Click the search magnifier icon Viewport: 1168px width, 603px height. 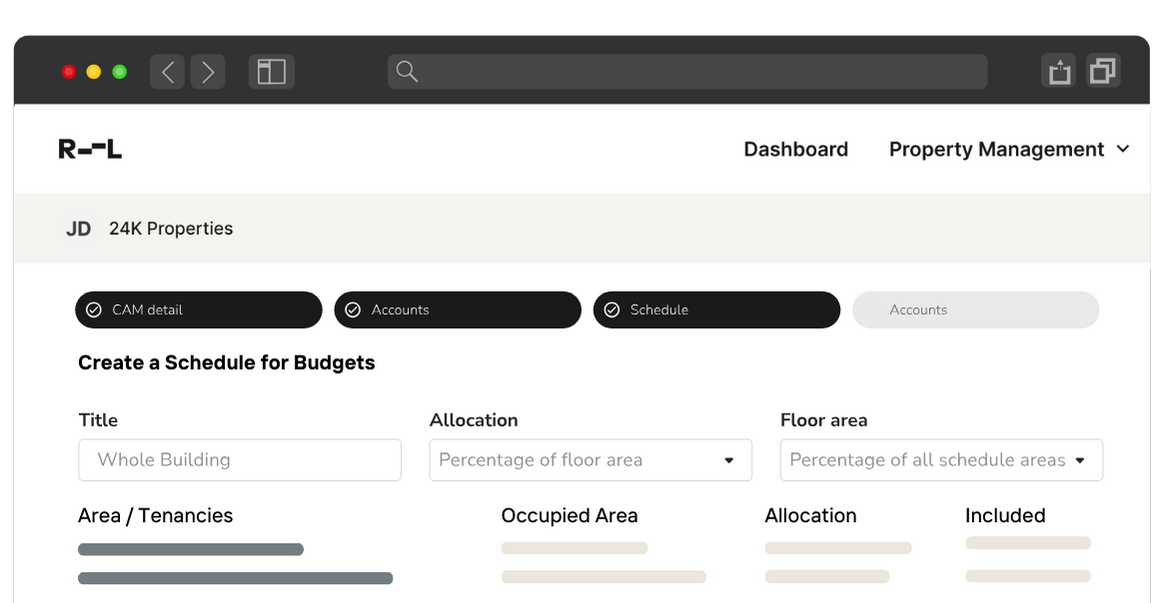click(406, 71)
